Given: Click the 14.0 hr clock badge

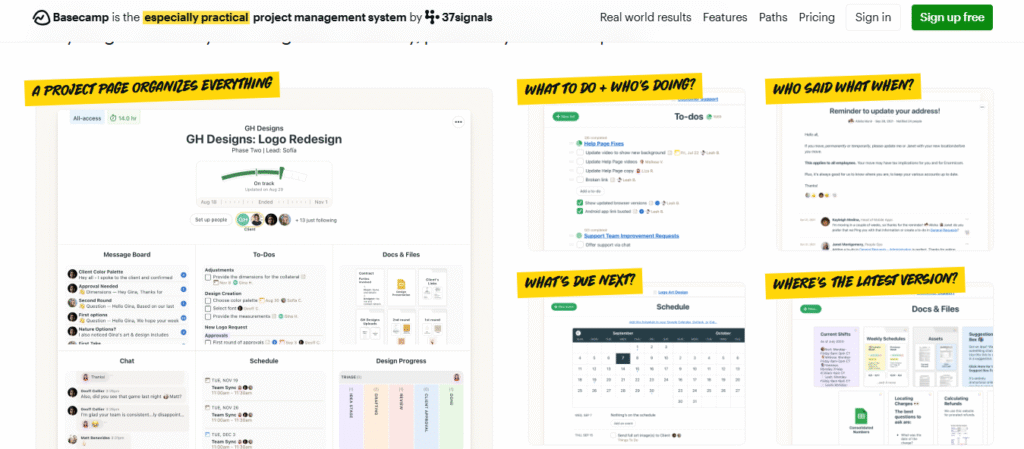Looking at the screenshot, I should coord(123,119).
